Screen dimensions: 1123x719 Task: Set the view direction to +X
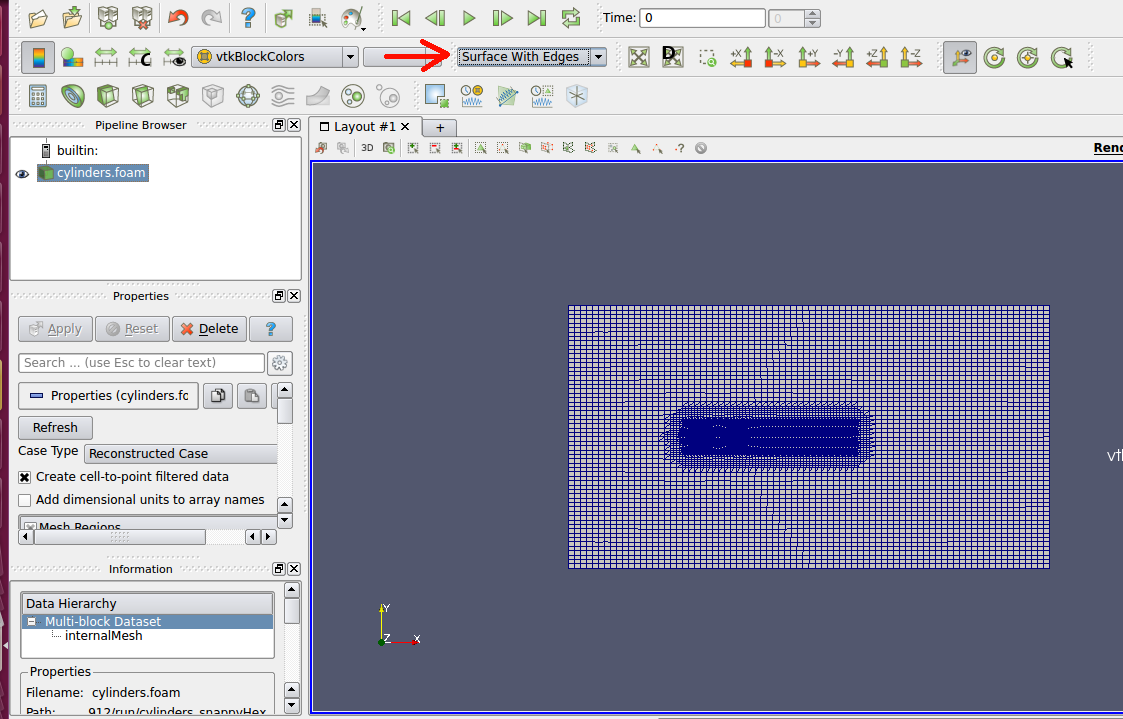click(741, 57)
